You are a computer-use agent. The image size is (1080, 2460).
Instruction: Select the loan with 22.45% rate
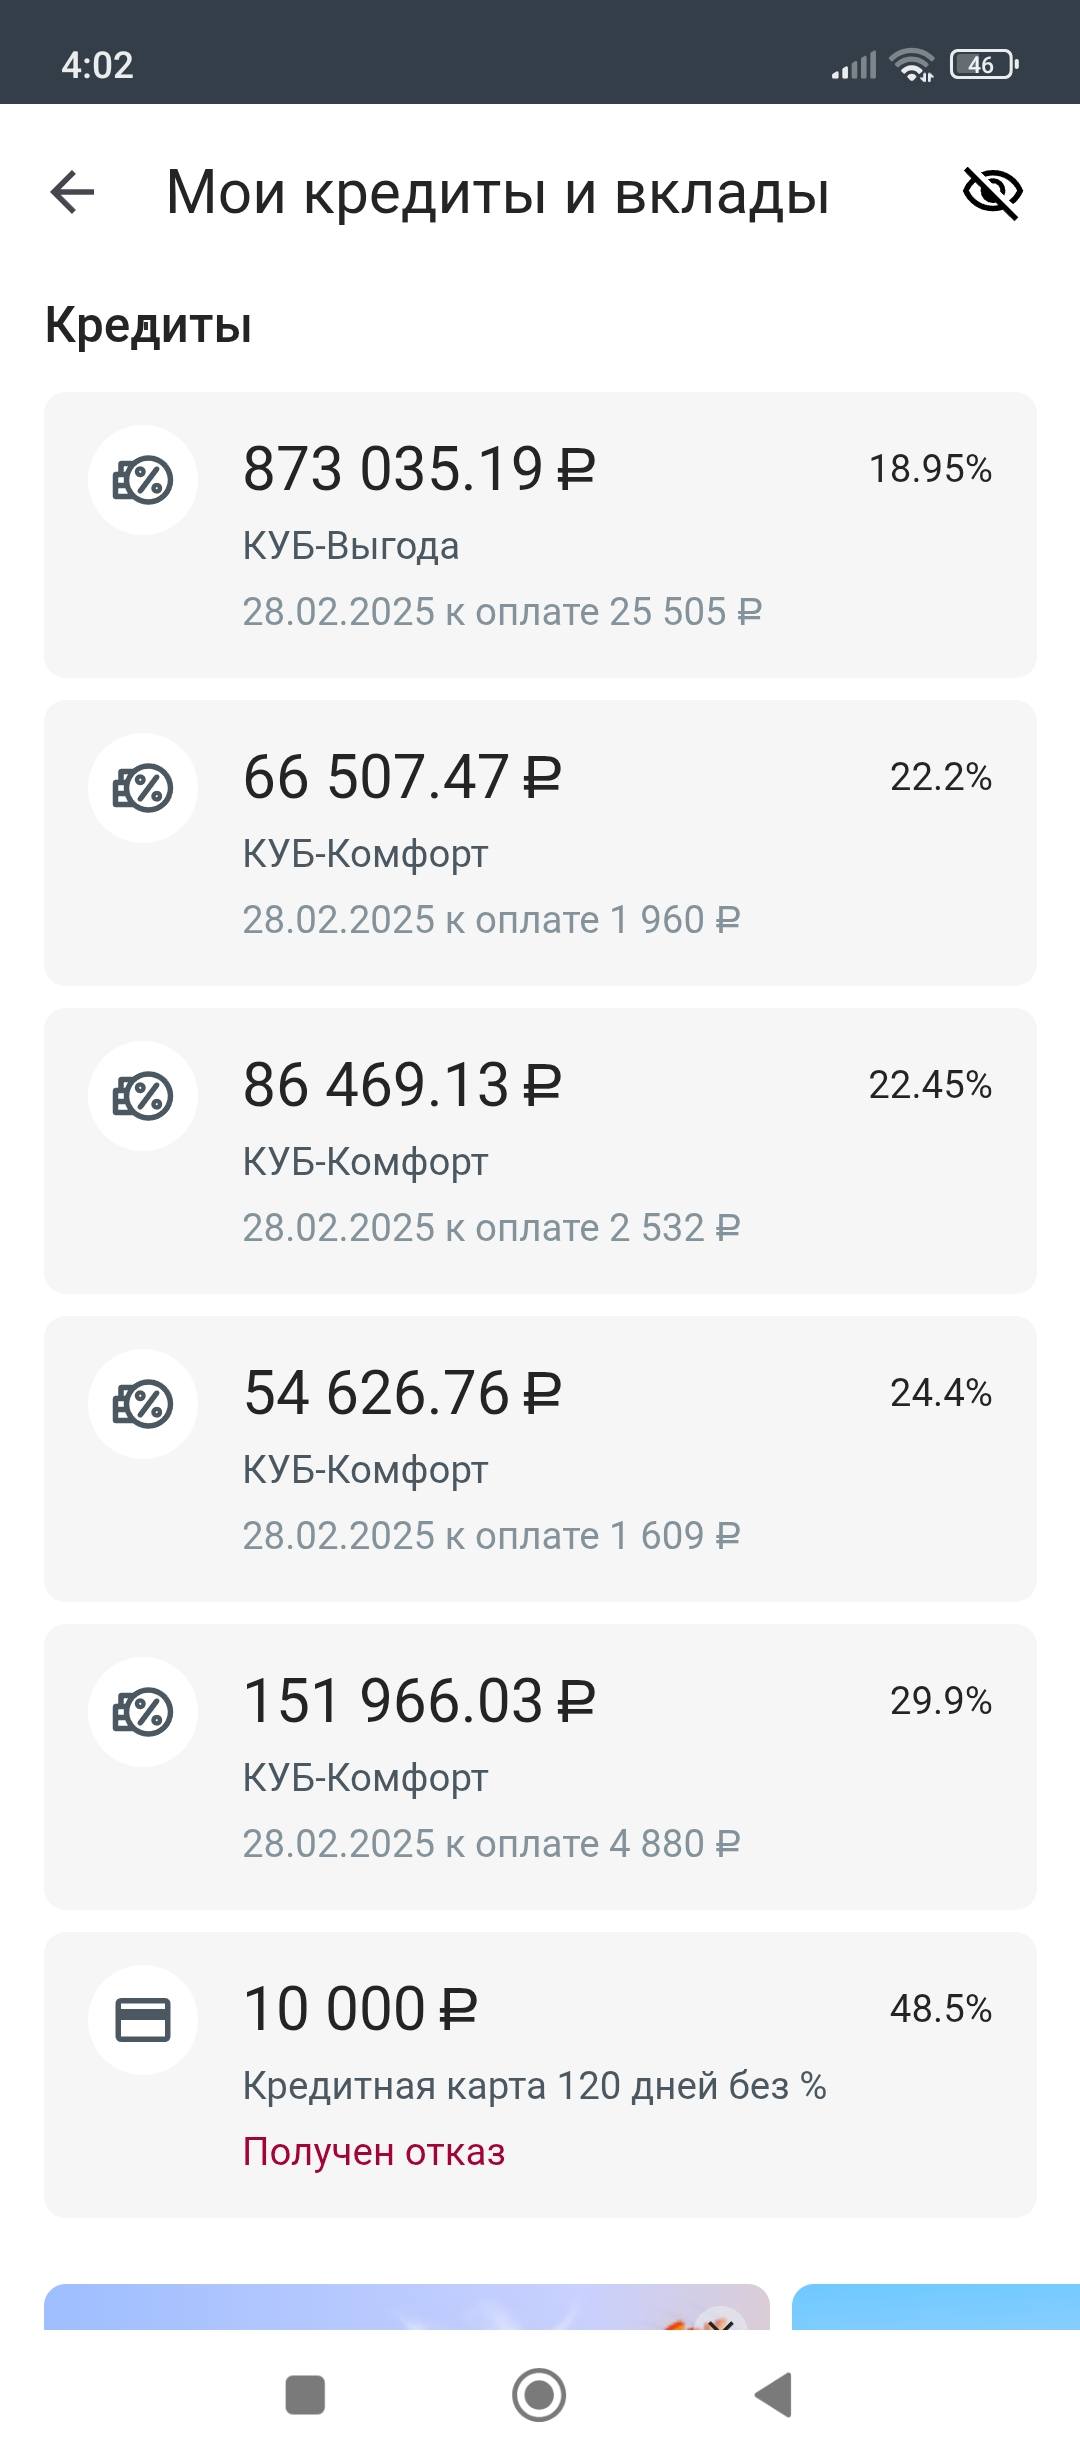coord(540,1151)
